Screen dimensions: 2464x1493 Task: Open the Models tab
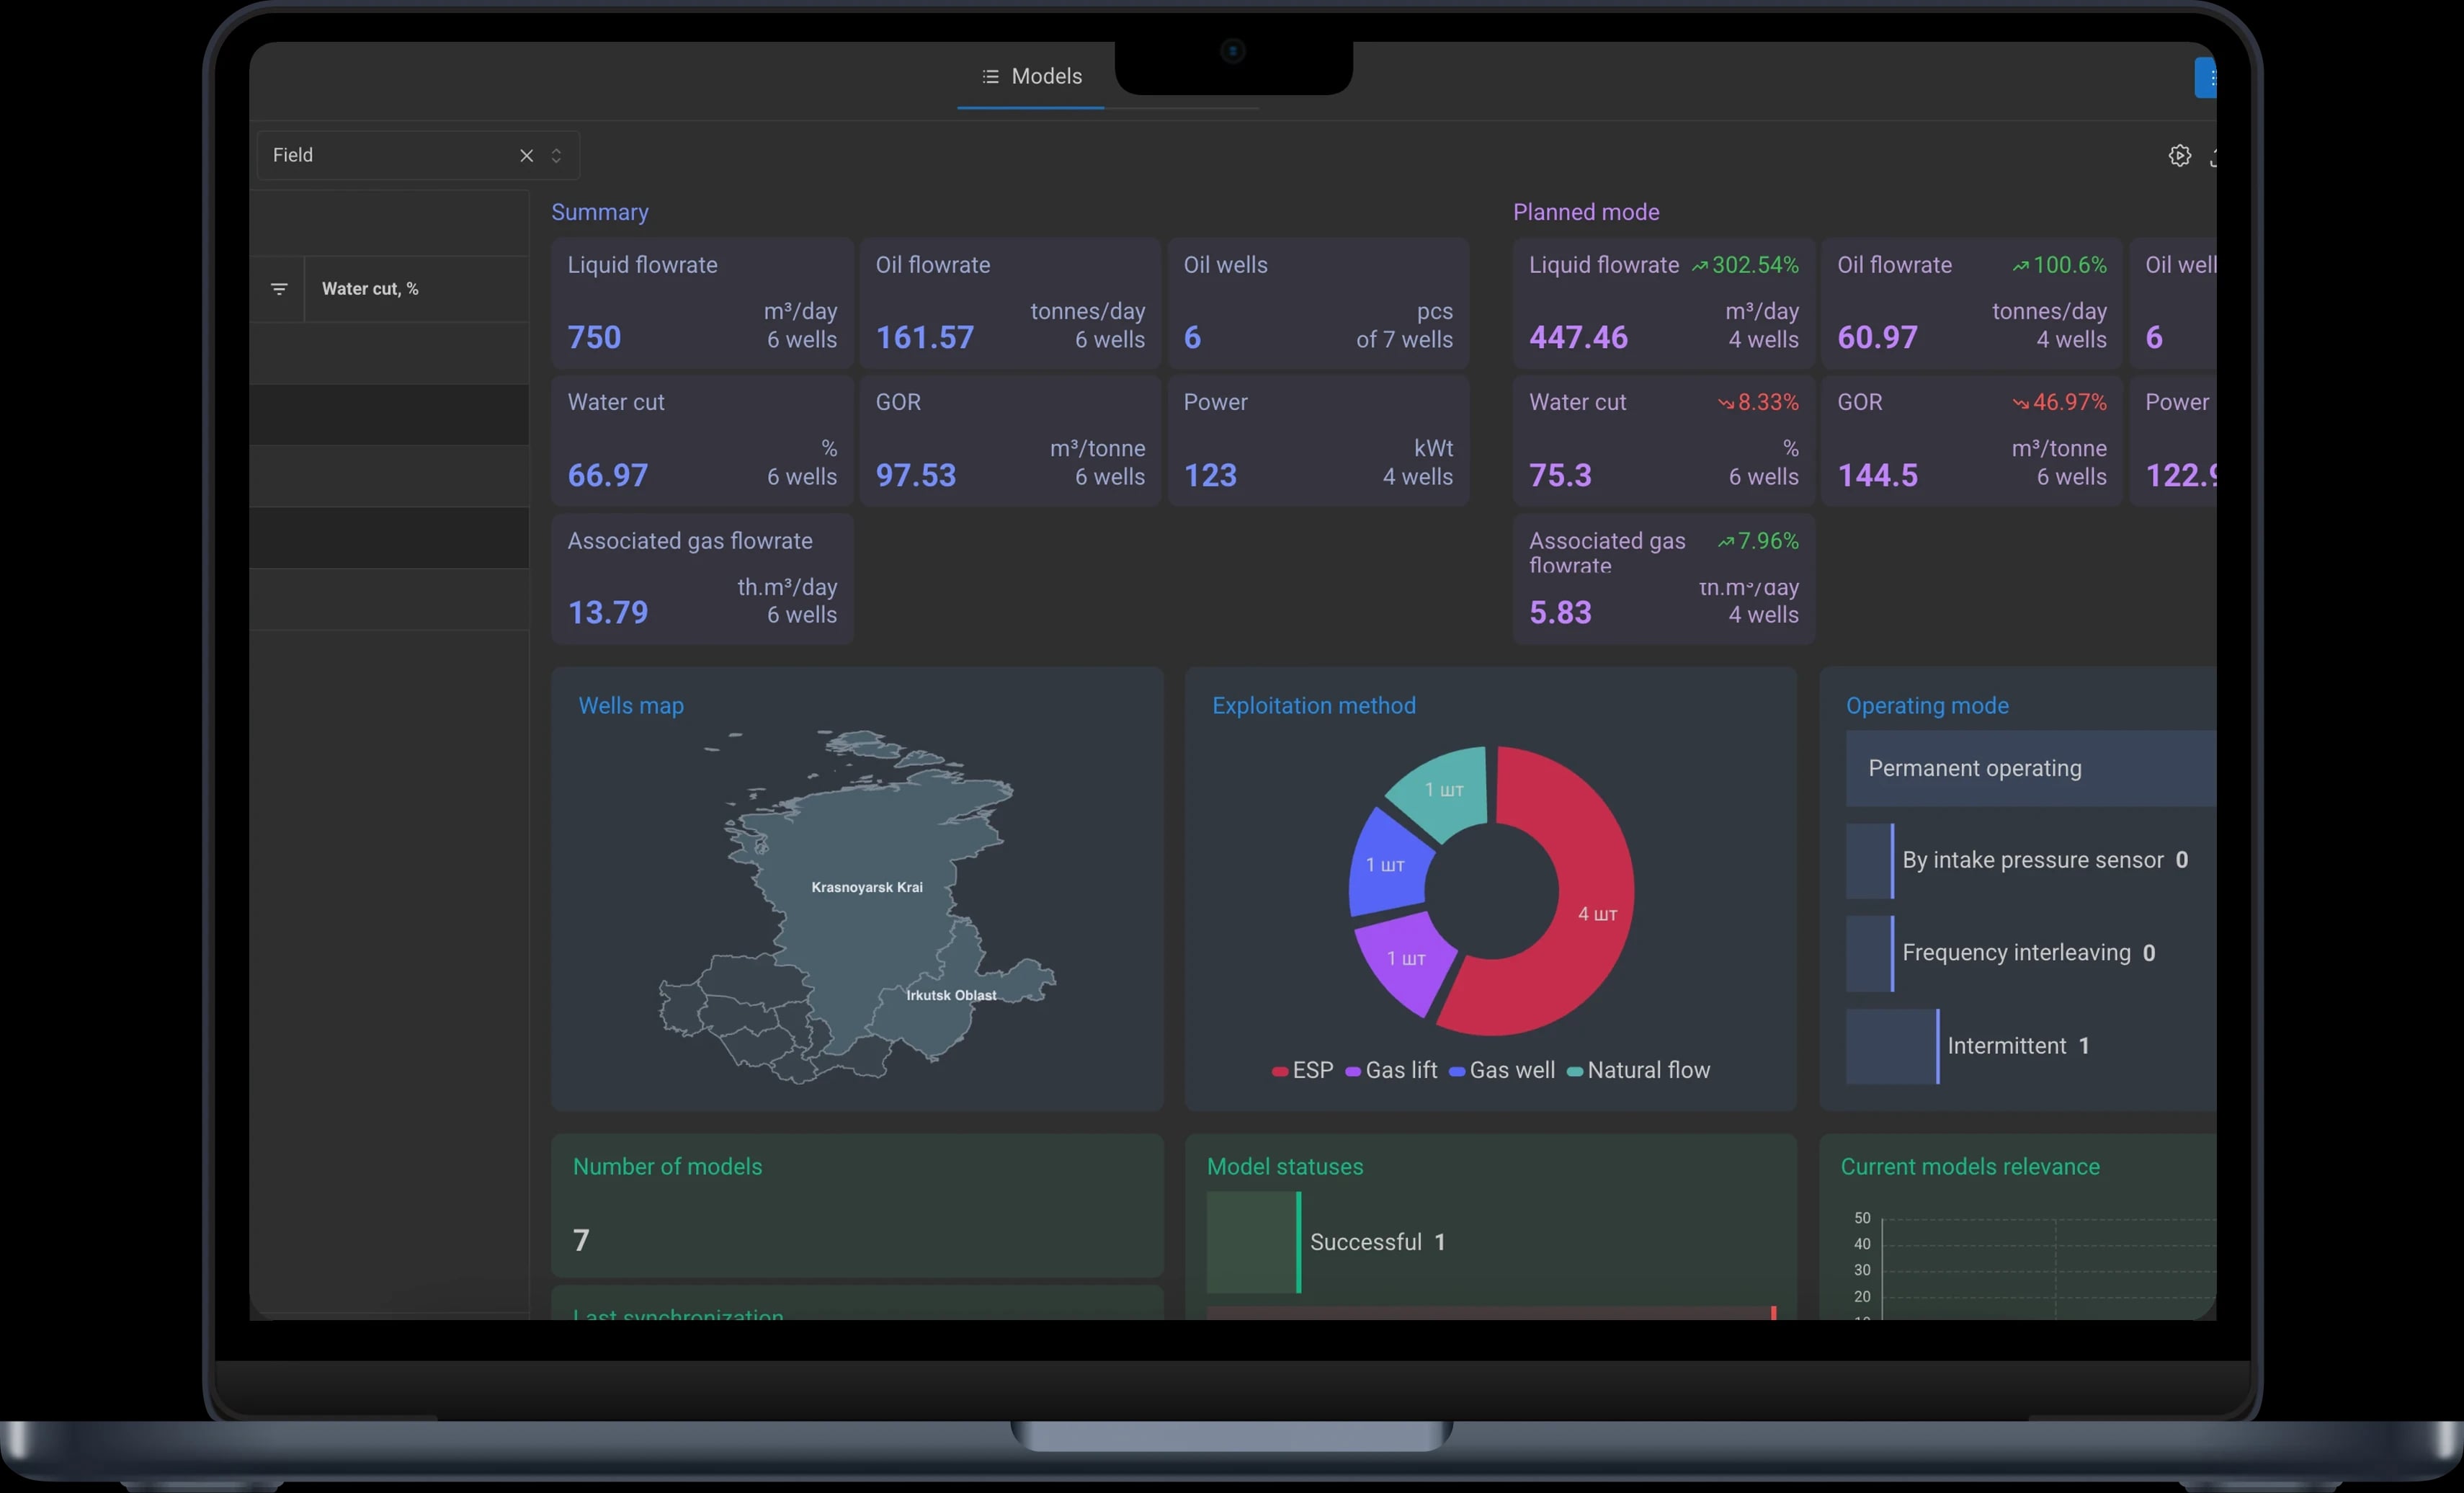pos(1031,77)
